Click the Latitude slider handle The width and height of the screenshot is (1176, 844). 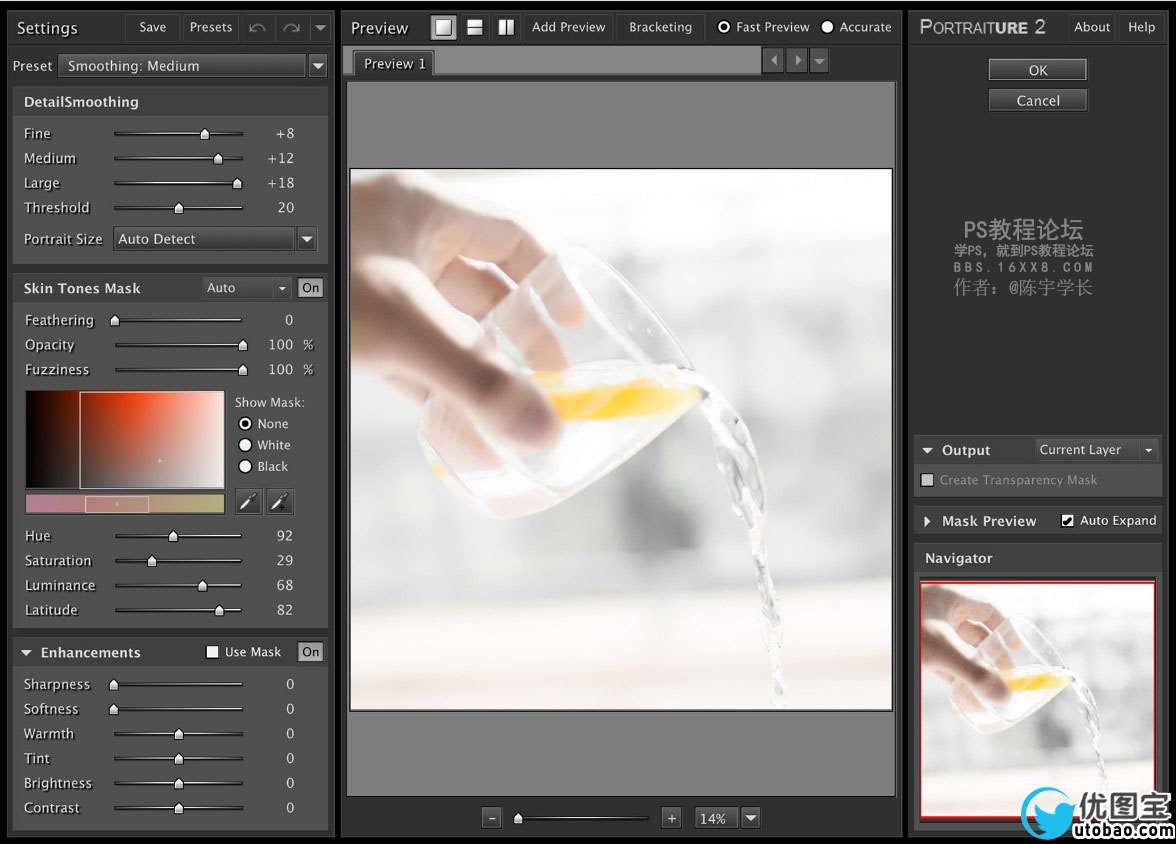[x=219, y=611]
